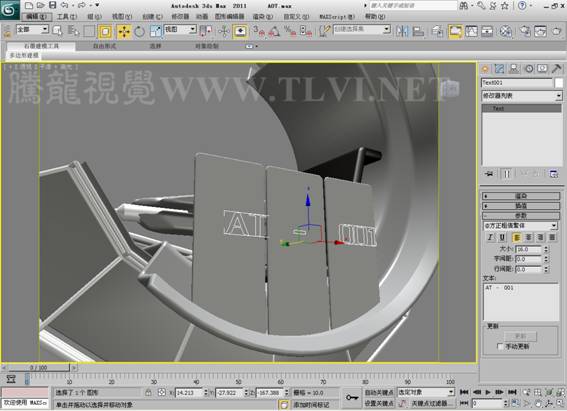
Task: Open Render Setup icon in main toolbar
Action: [x=524, y=31]
